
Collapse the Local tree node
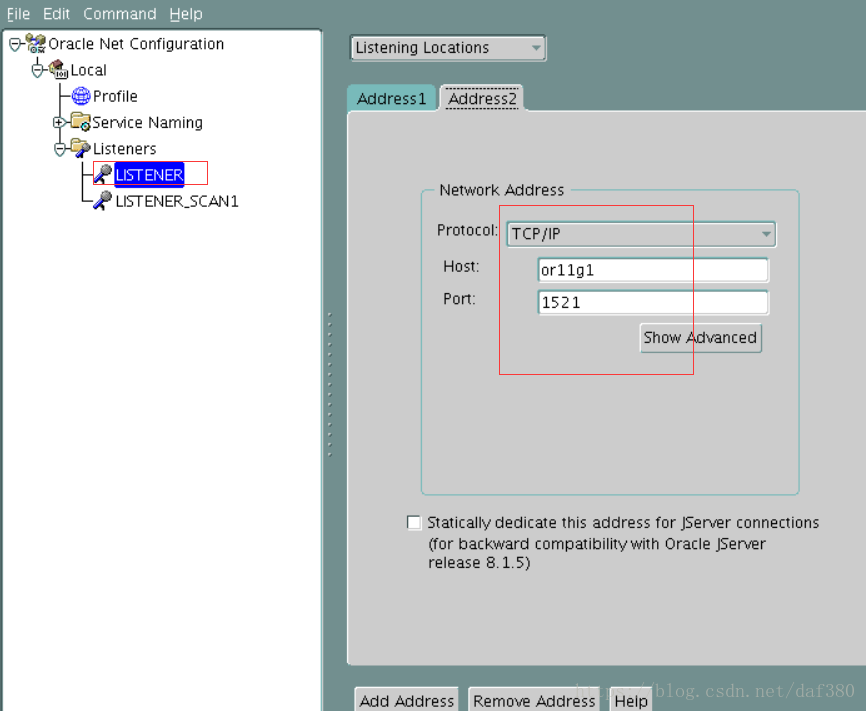tap(37, 70)
